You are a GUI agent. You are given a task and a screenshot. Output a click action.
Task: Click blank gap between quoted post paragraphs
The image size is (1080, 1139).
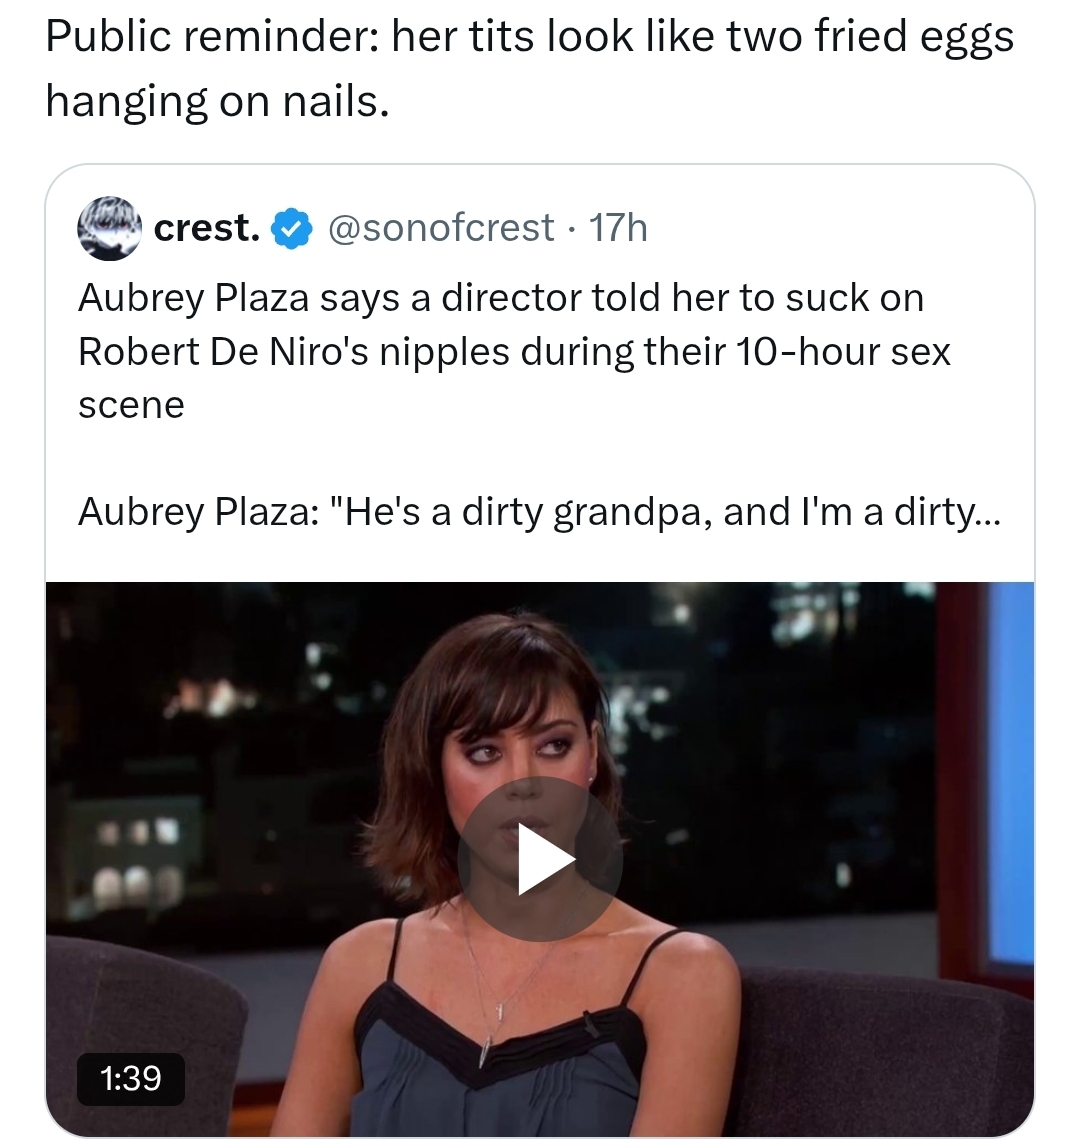click(x=539, y=458)
